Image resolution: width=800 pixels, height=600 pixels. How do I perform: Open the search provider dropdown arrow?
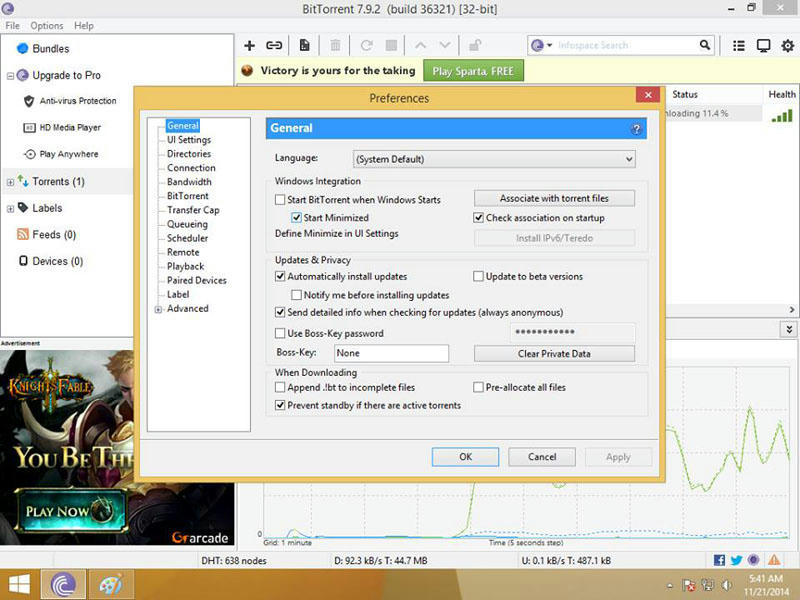(549, 45)
